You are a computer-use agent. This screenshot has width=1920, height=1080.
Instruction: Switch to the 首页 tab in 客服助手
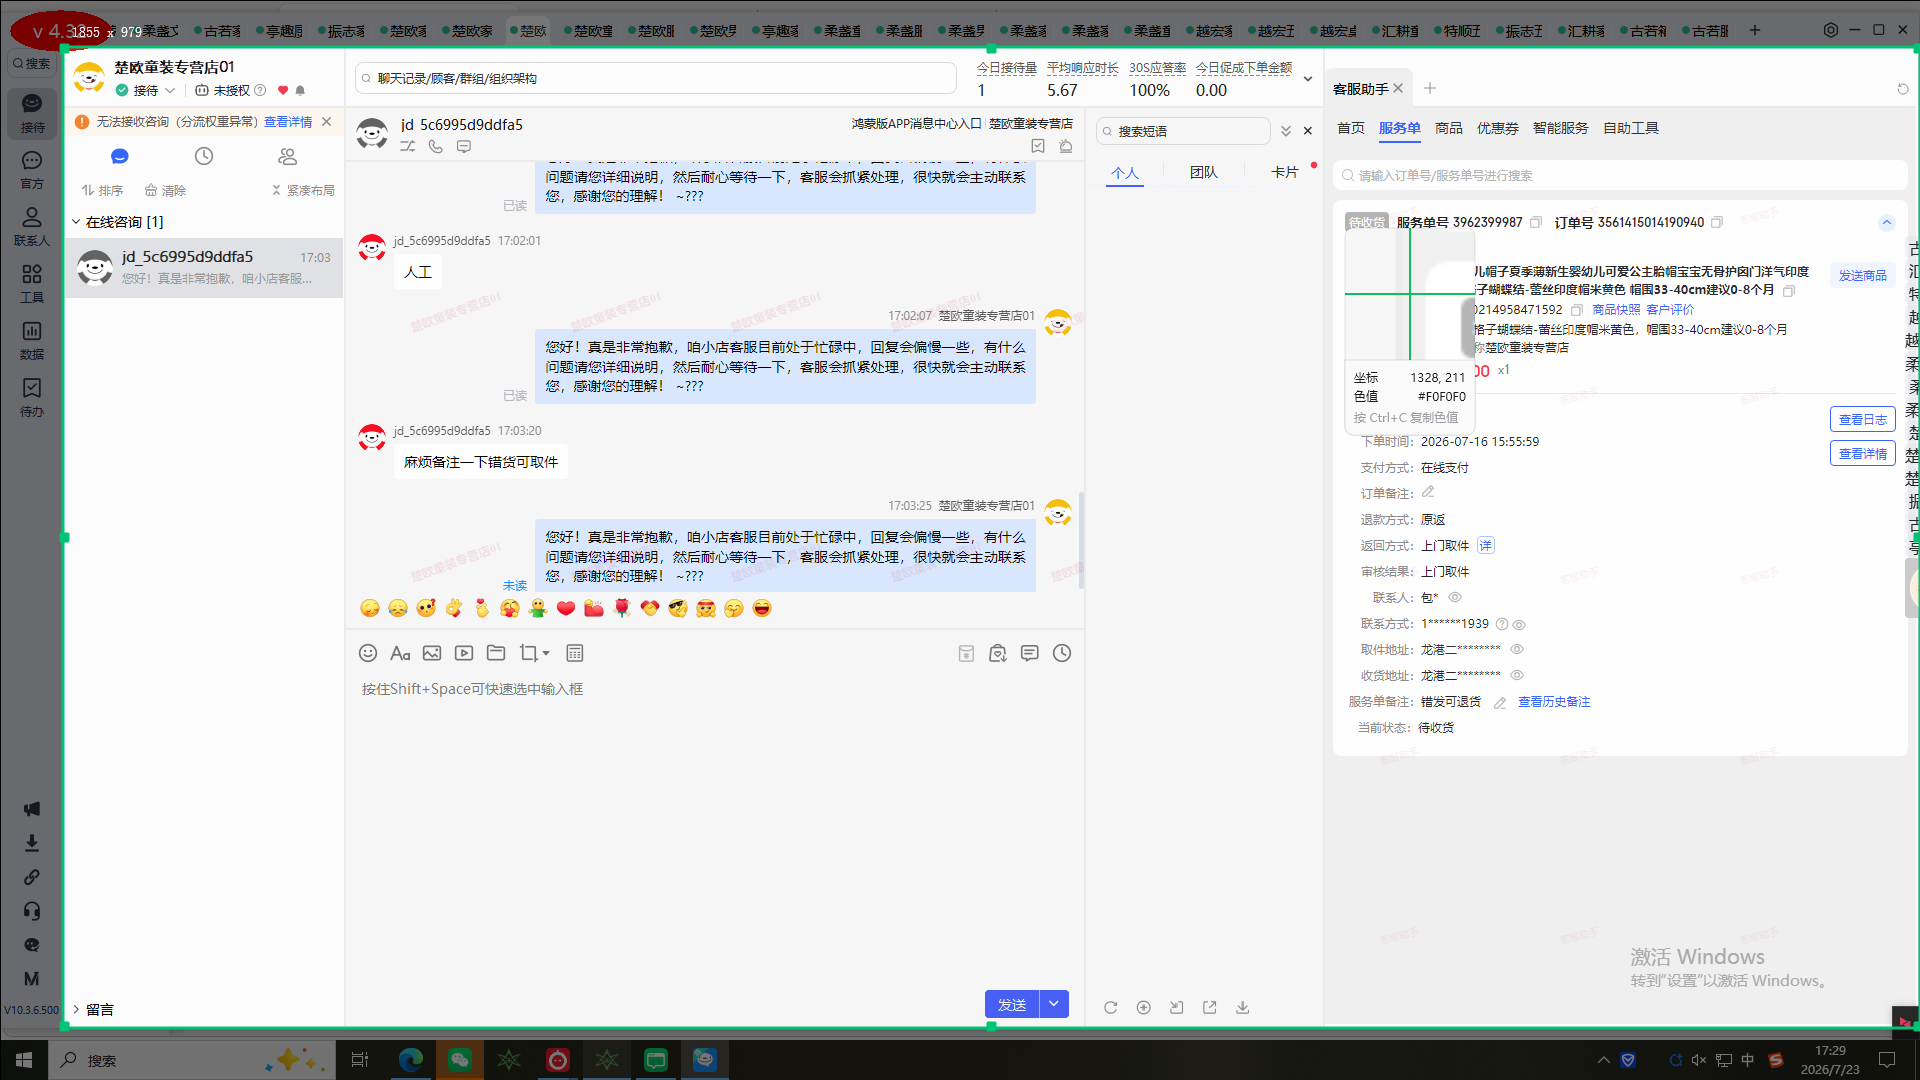[x=1351, y=128]
